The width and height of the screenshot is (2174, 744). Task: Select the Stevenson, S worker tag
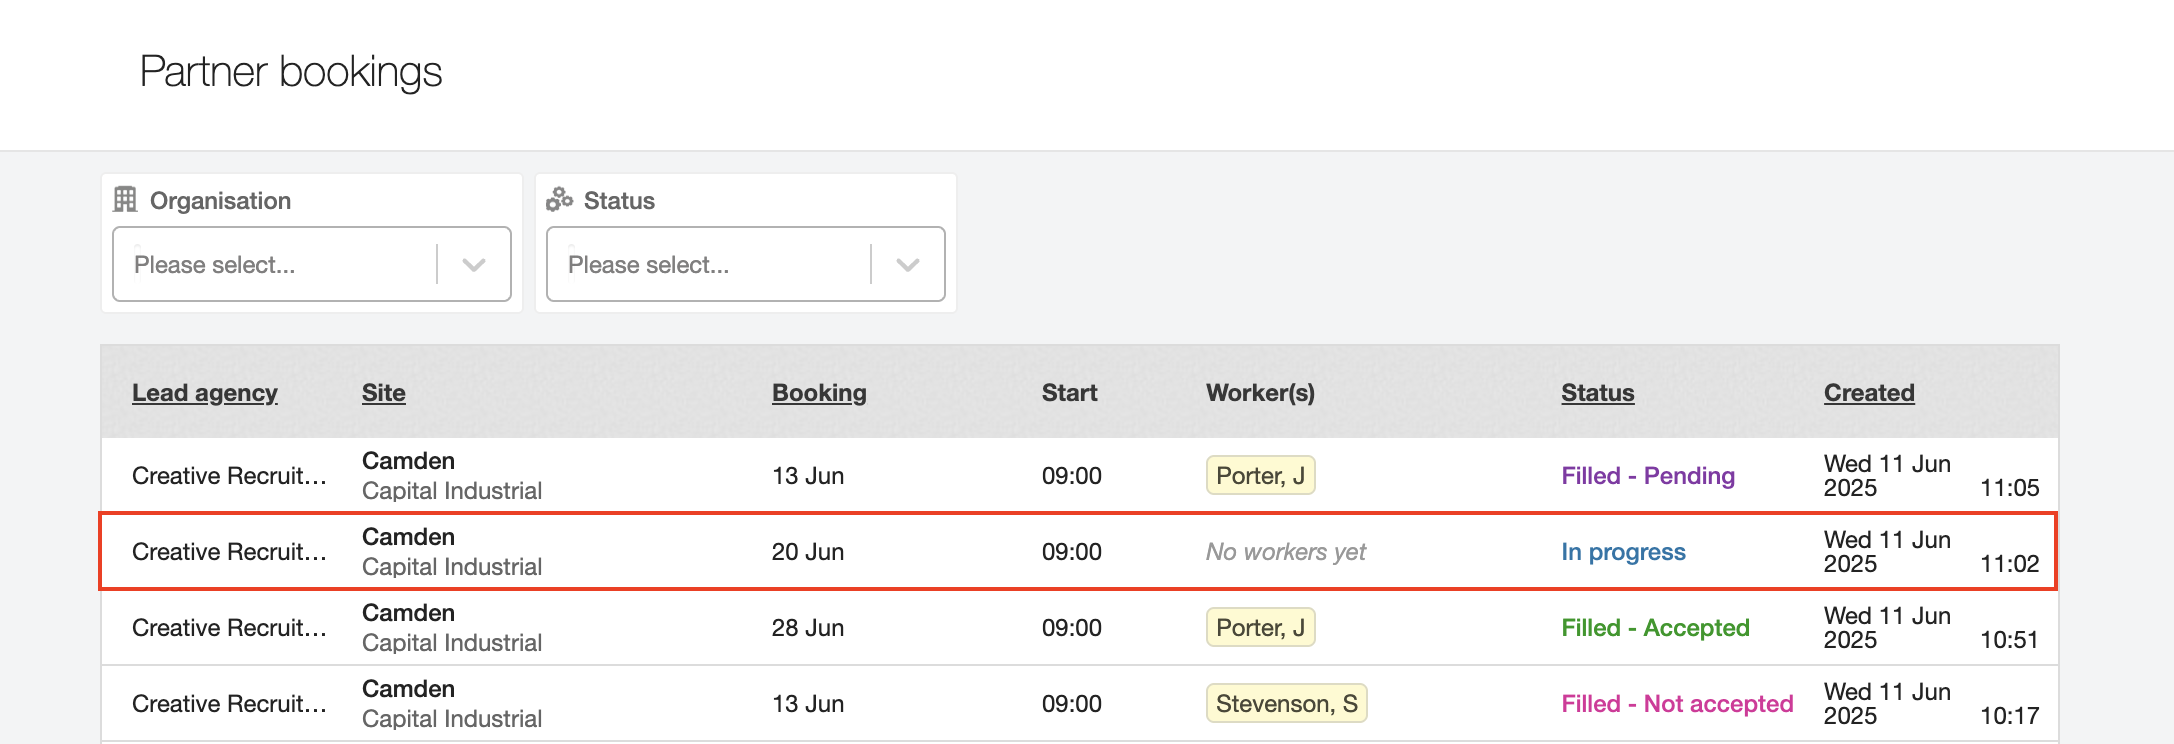pyautogui.click(x=1286, y=704)
